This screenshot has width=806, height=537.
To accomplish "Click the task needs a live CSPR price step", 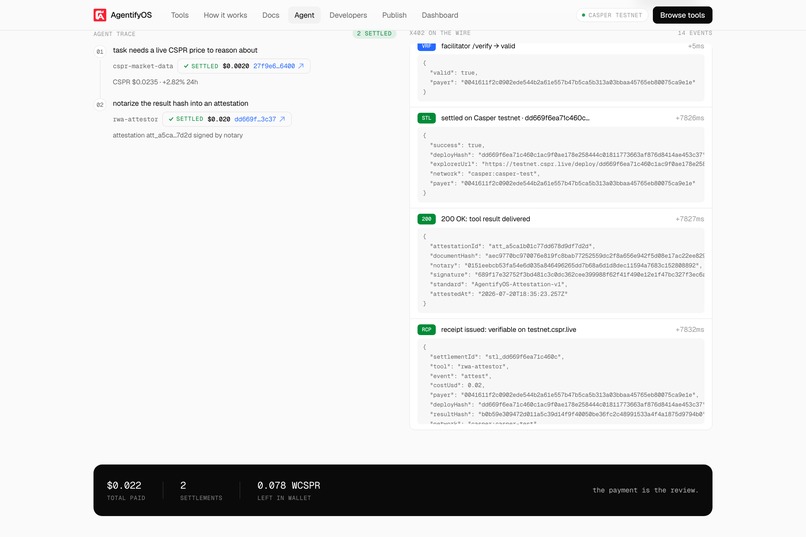I will click(185, 50).
